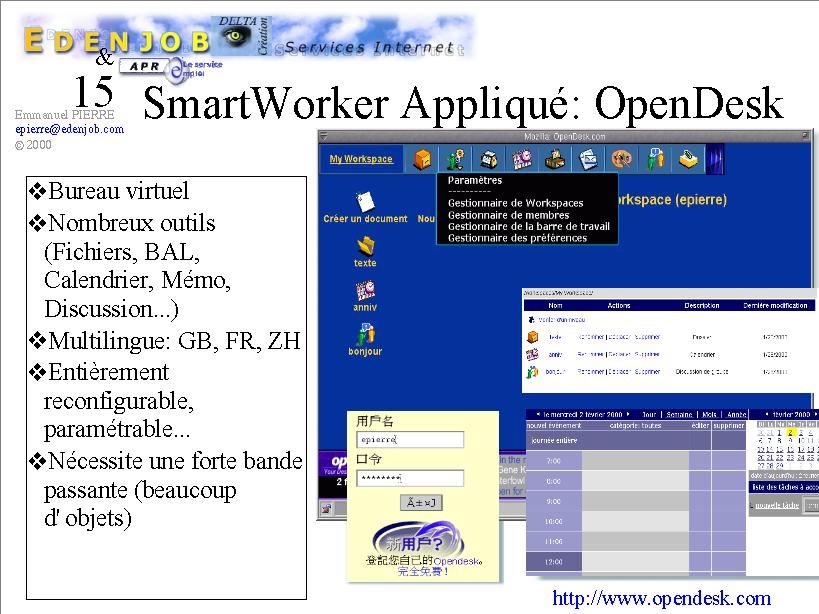Viewport: 819px width, 614px height.
Task: Choose Gestionnaire de la barre de travail
Action: 529,226
